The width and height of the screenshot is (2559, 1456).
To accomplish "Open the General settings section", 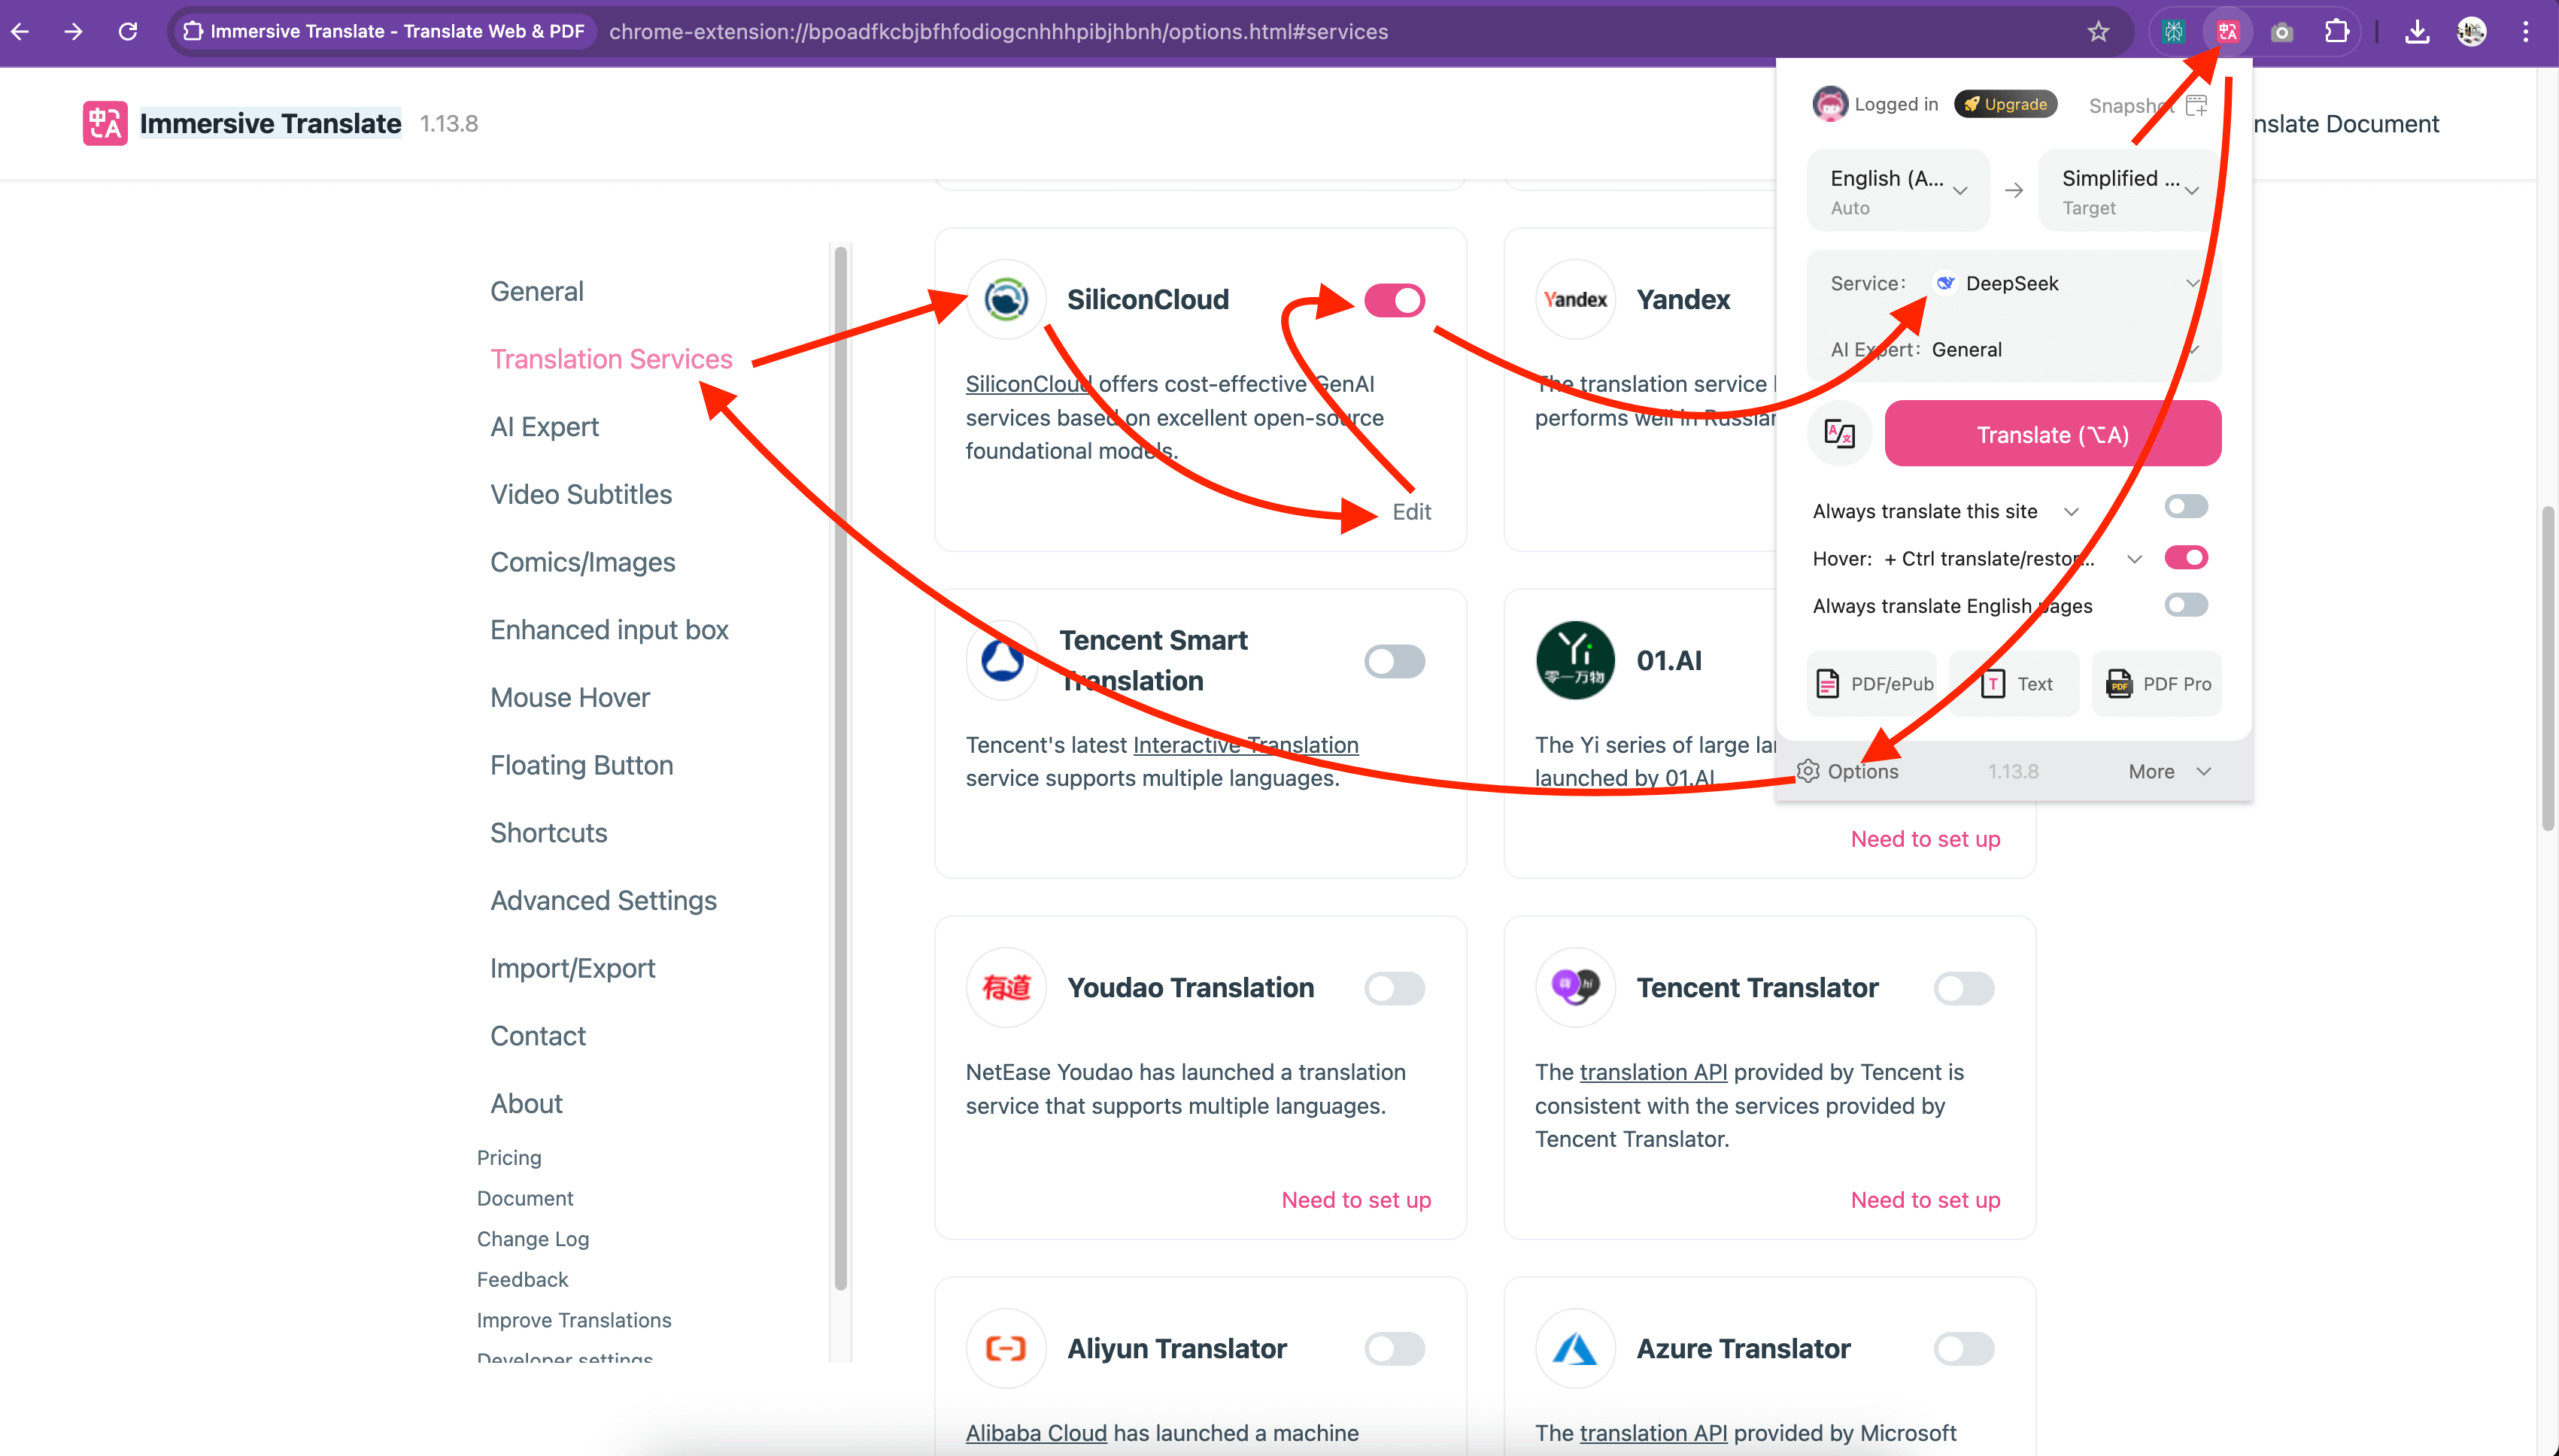I will point(536,291).
